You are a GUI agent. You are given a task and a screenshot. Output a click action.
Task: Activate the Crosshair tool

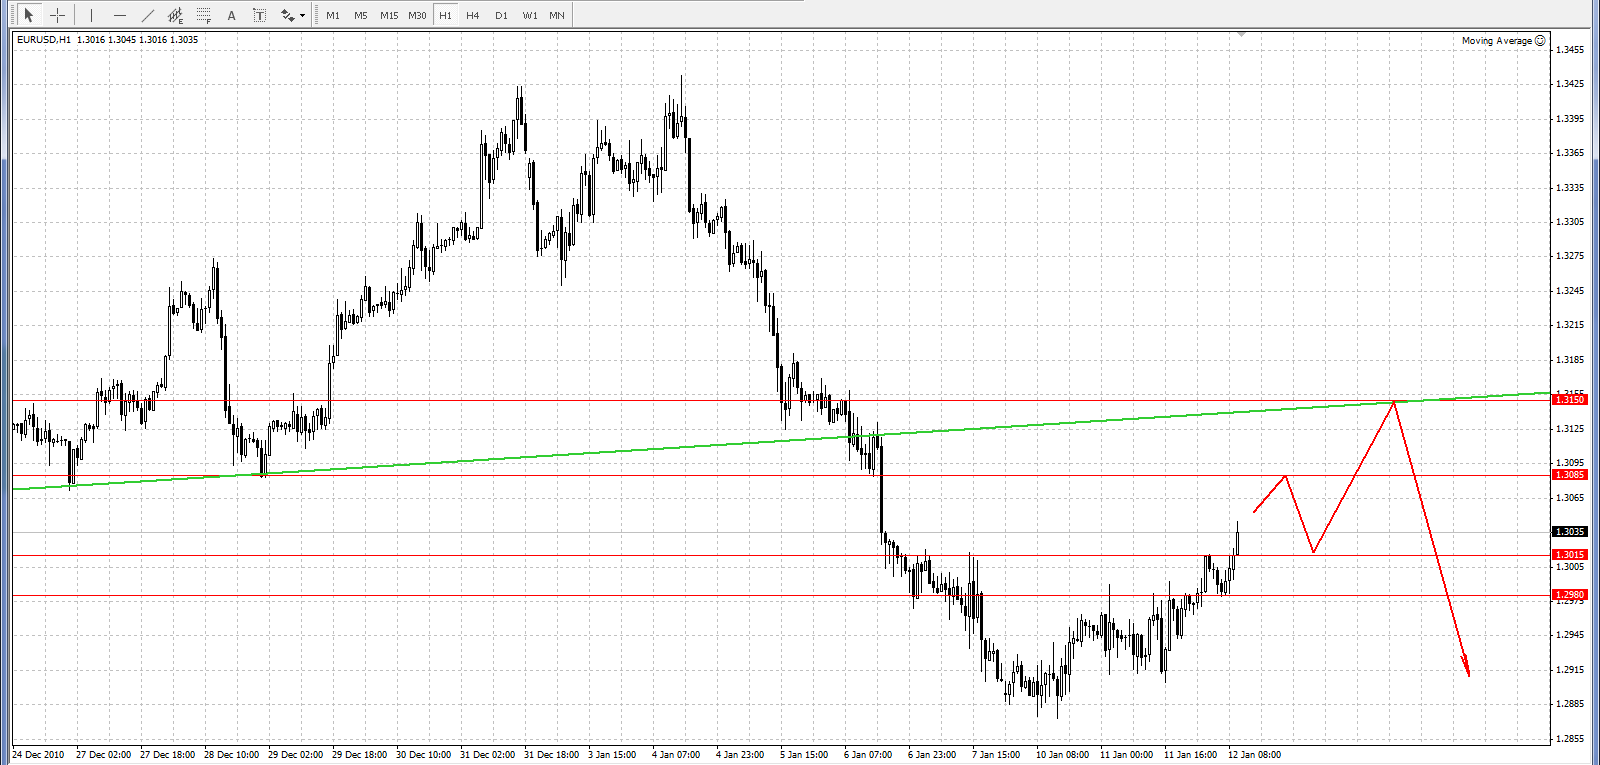58,15
